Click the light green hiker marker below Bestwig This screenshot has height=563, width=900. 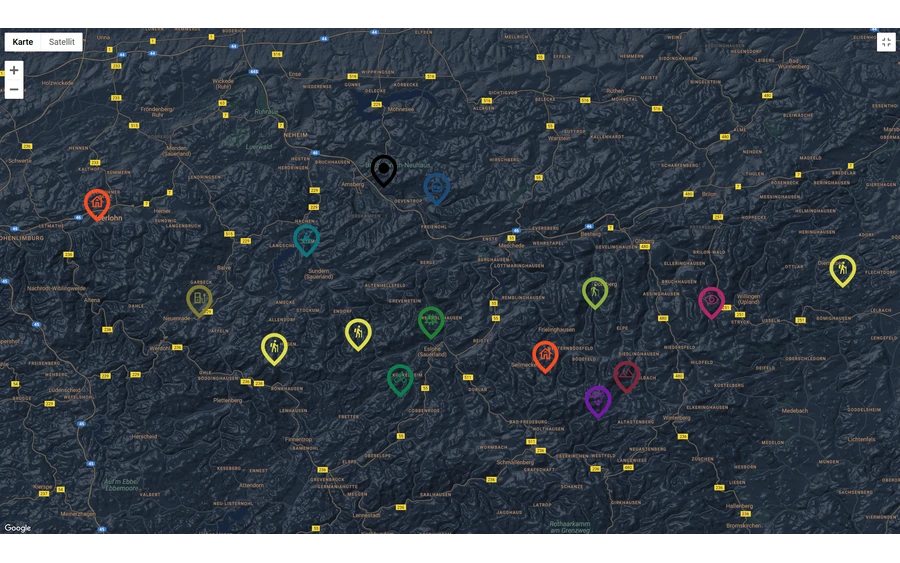[x=595, y=292]
